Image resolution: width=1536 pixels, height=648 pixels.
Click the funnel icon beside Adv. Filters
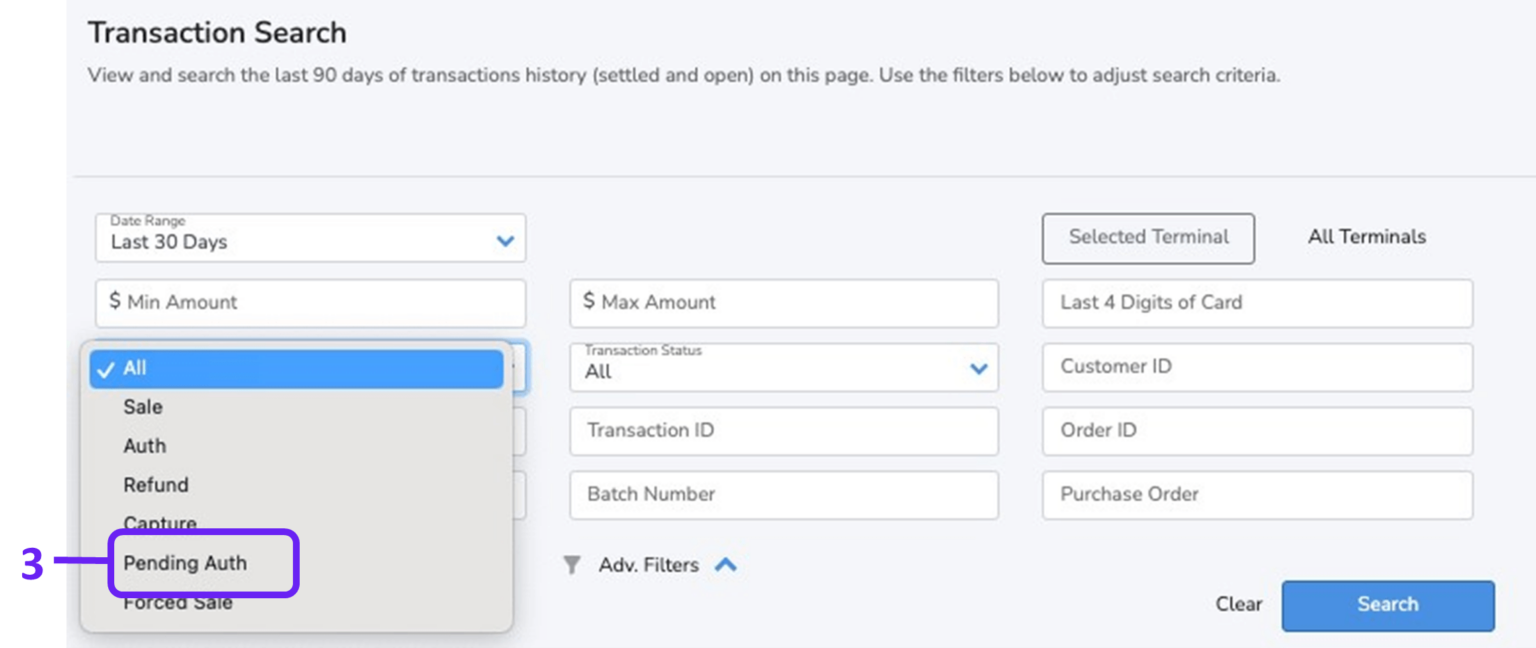click(571, 565)
